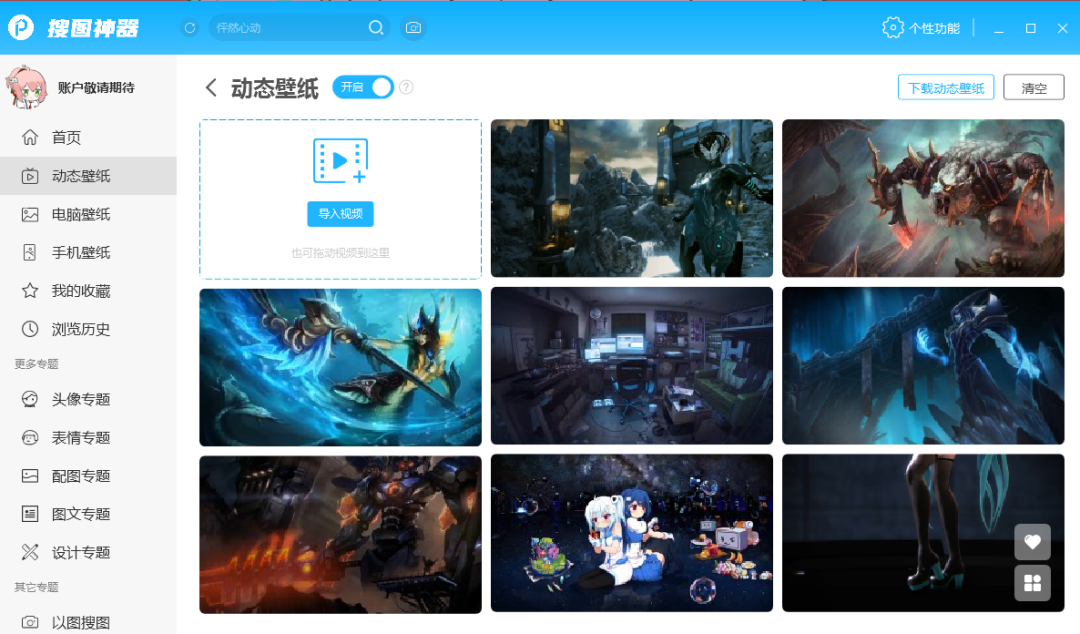1080x634 pixels.
Task: Click the 手机壁纸 phone icon
Action: (30, 252)
